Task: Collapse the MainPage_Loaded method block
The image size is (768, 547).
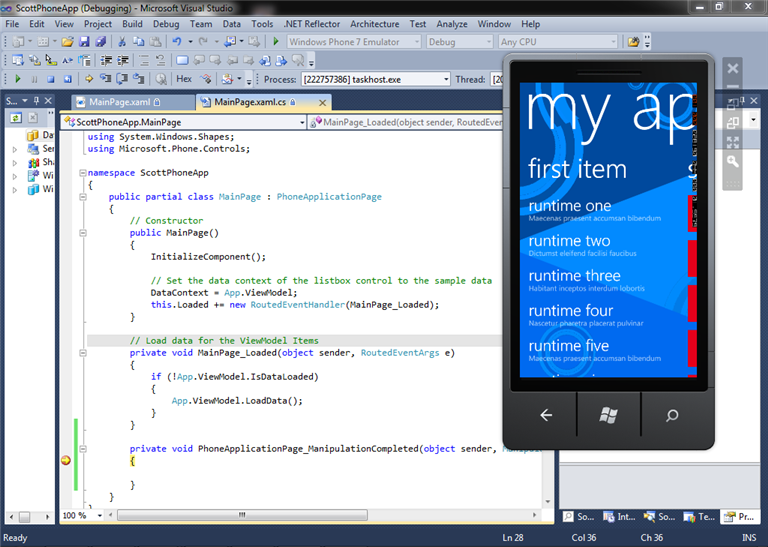Action: pos(83,353)
